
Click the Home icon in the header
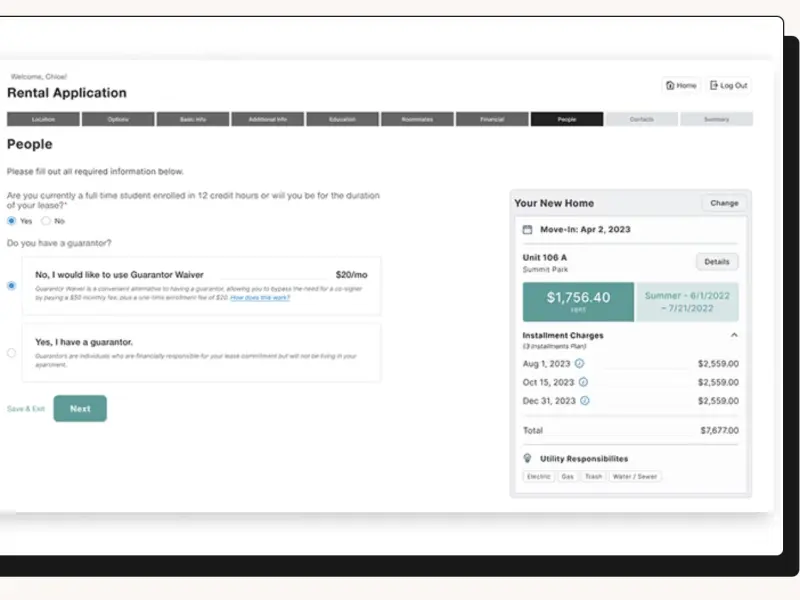[670, 86]
